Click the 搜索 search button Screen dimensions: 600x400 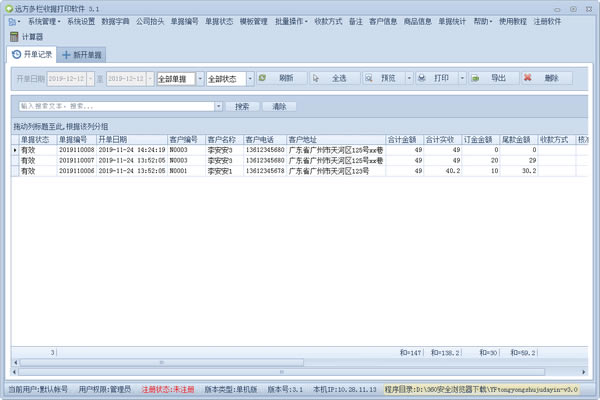(242, 106)
